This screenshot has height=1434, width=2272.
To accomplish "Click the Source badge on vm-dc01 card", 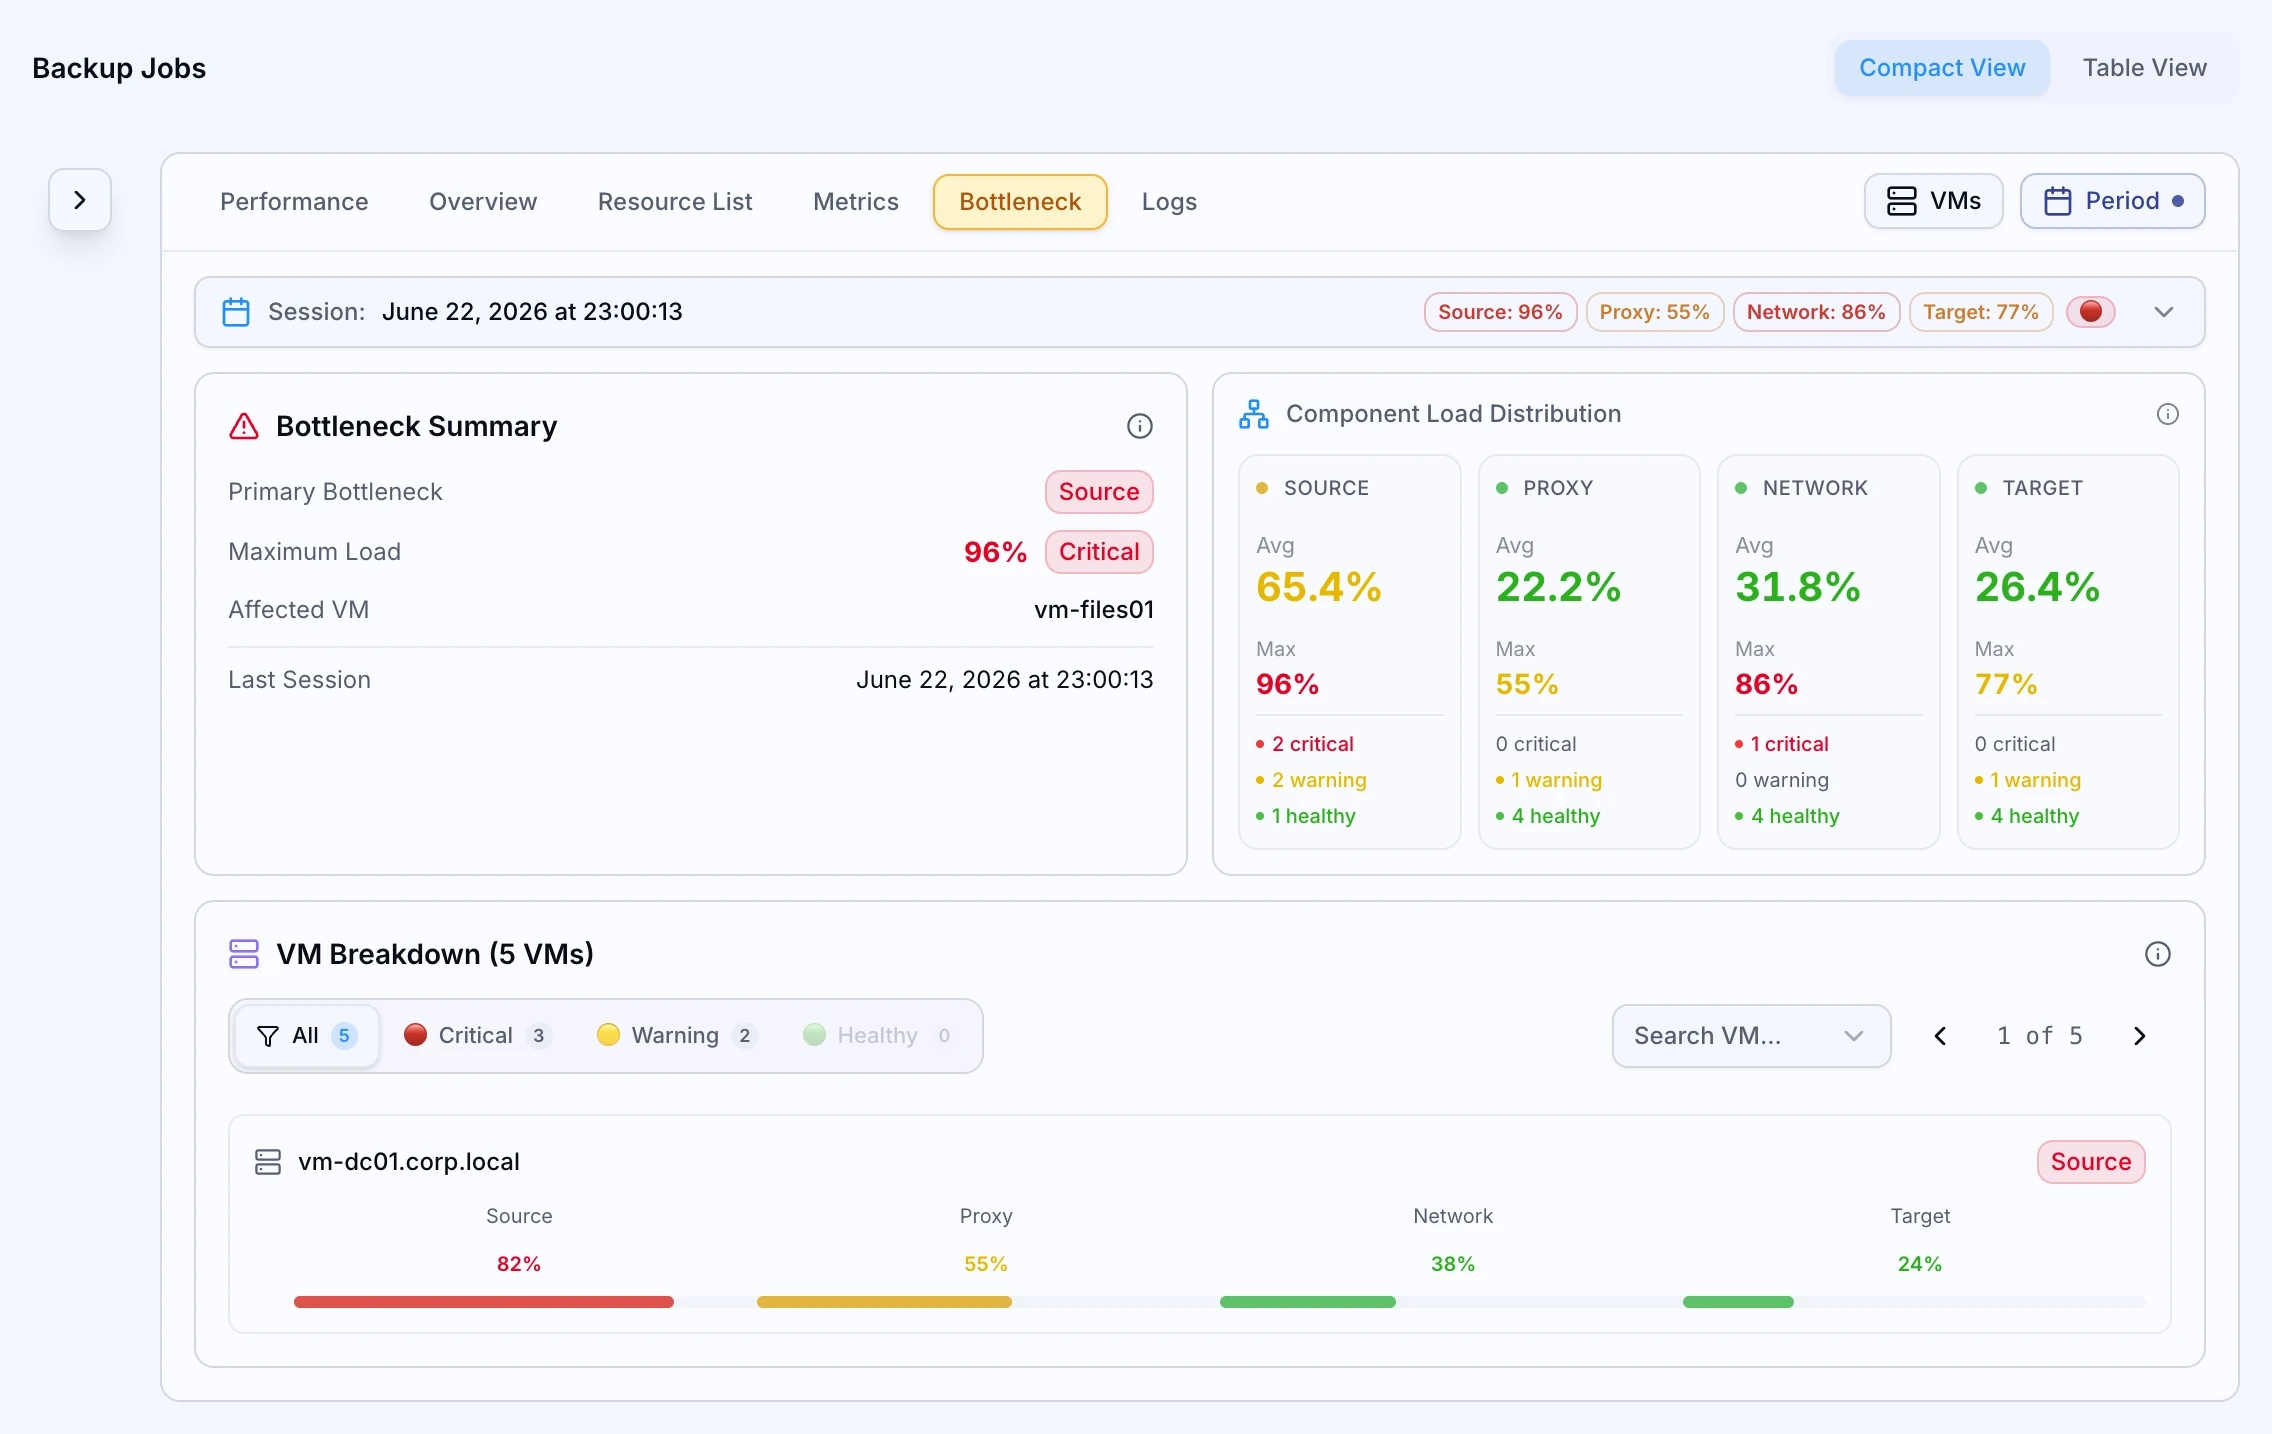I will point(2090,1162).
